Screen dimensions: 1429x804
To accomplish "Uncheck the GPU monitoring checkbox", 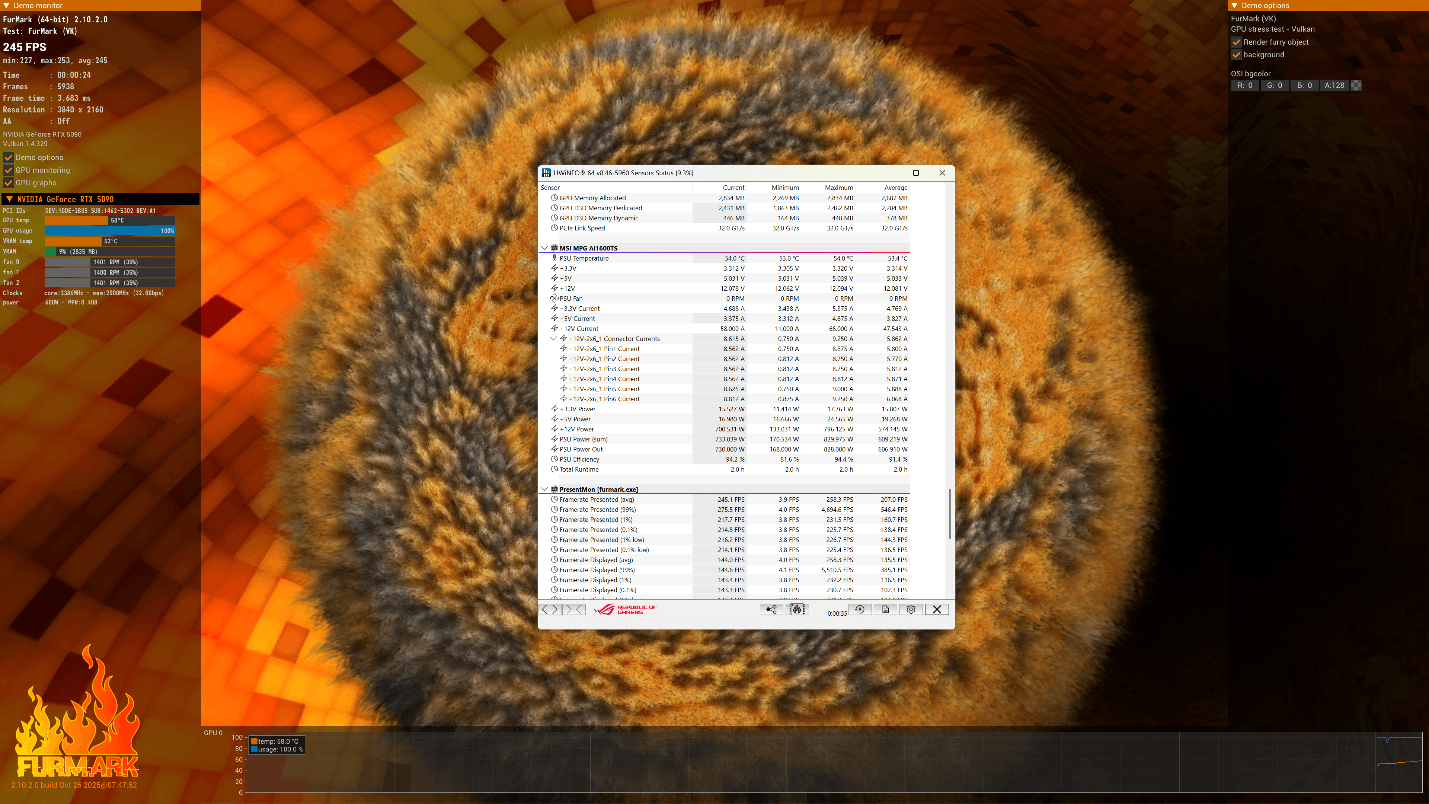I will click(9, 170).
